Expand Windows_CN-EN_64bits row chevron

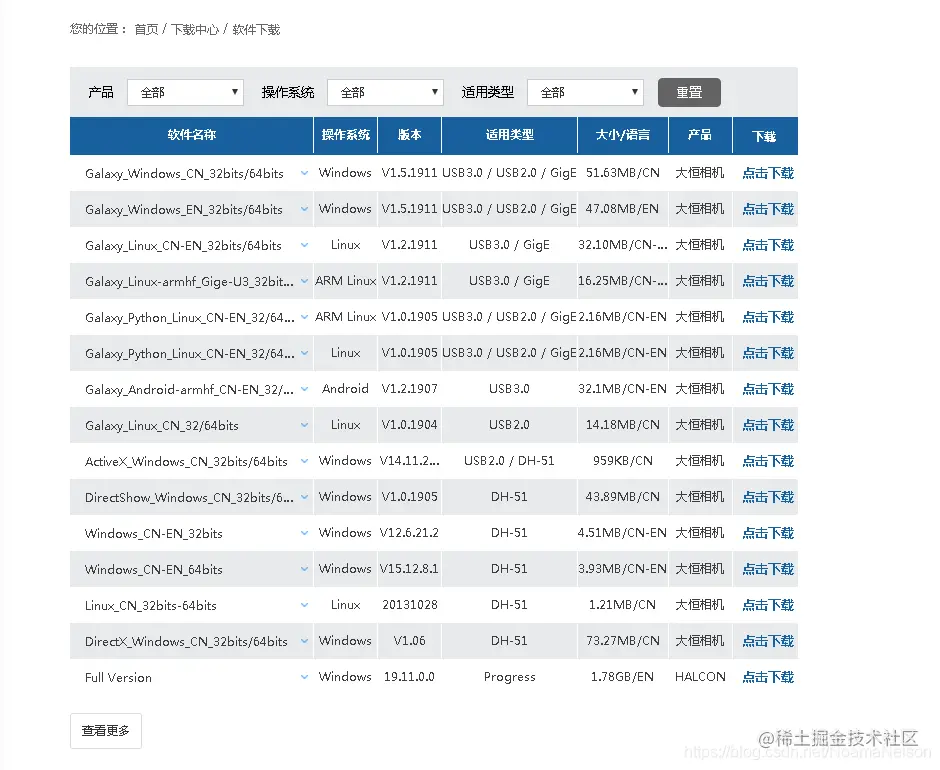pyautogui.click(x=305, y=569)
